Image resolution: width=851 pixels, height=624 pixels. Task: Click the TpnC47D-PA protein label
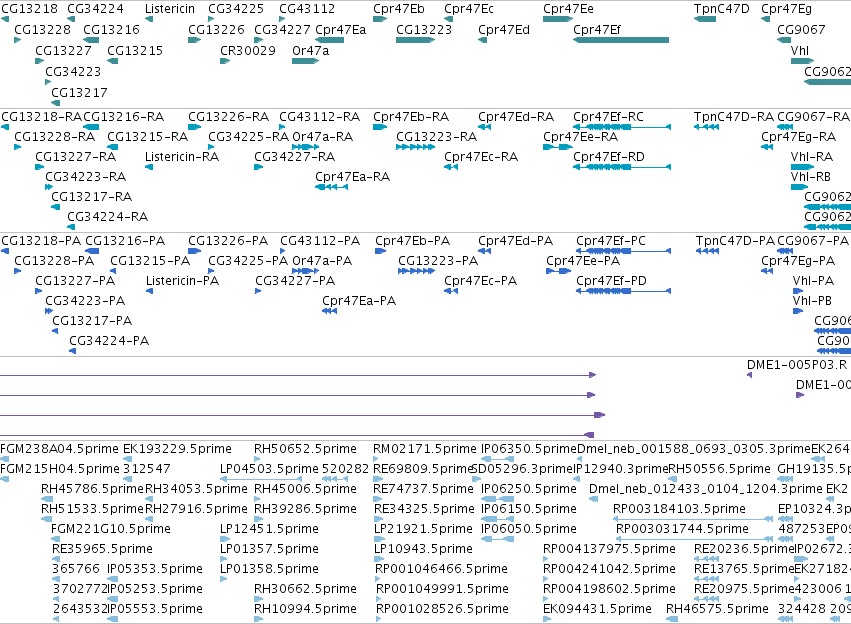(735, 241)
